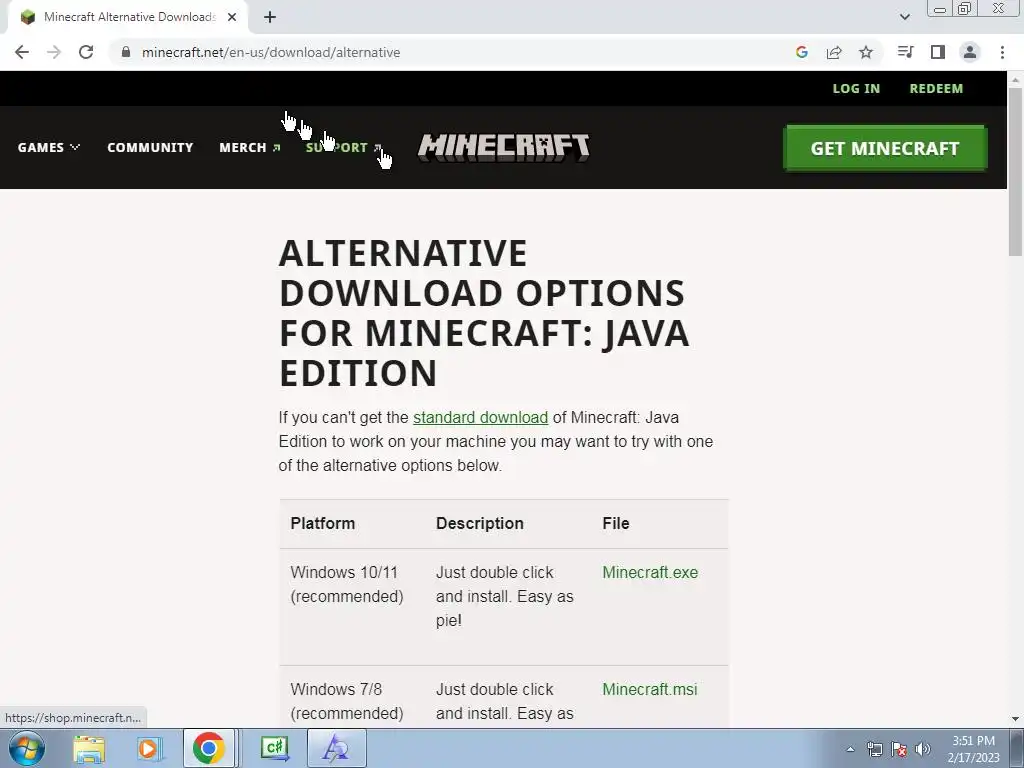Click the Minecraft logo

point(504,148)
